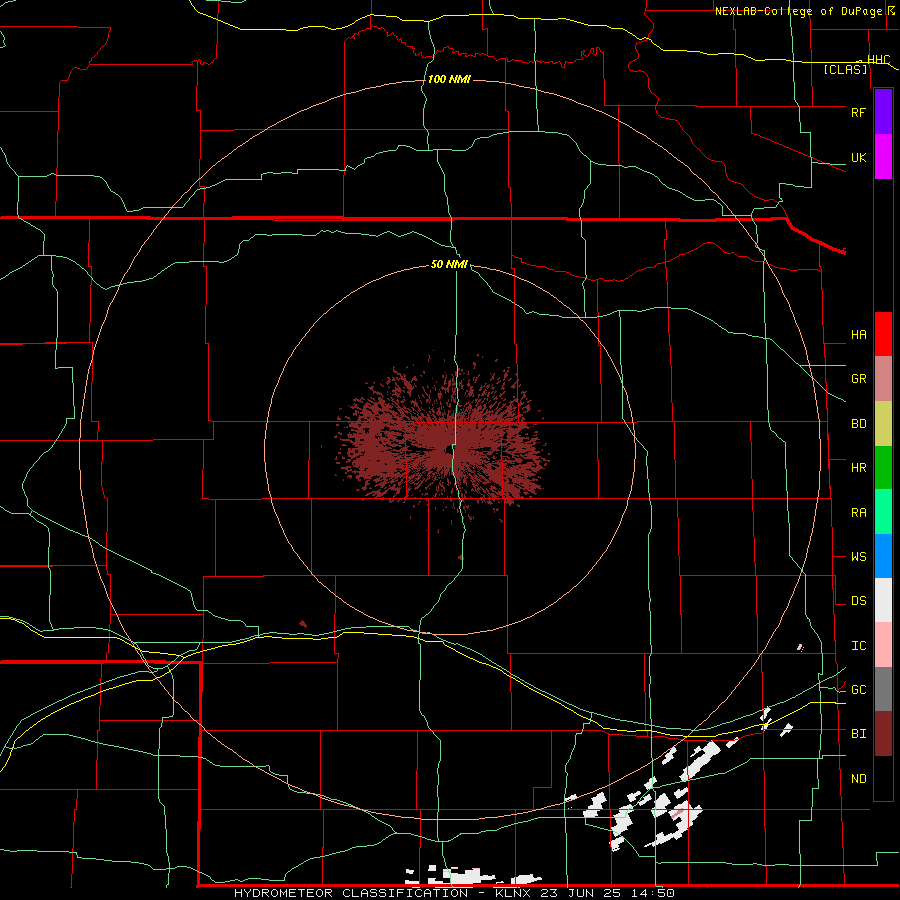Click the RF label in the legend

point(858,113)
